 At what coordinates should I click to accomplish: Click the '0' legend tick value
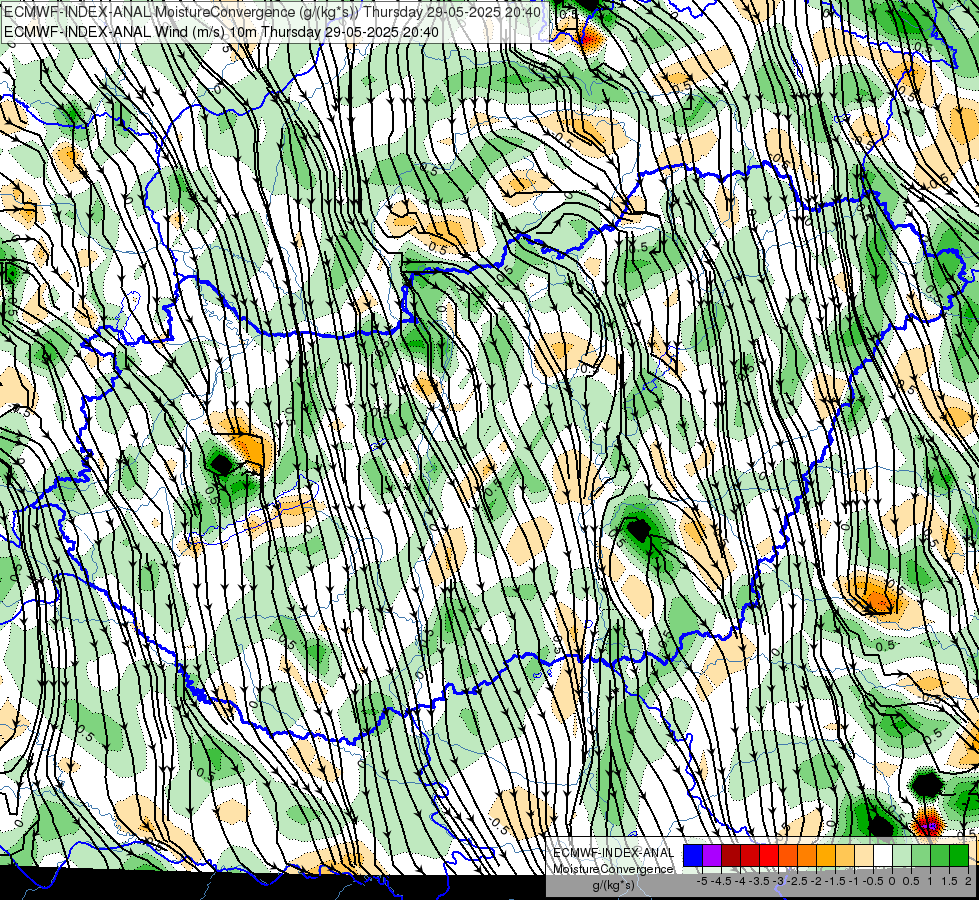click(892, 881)
